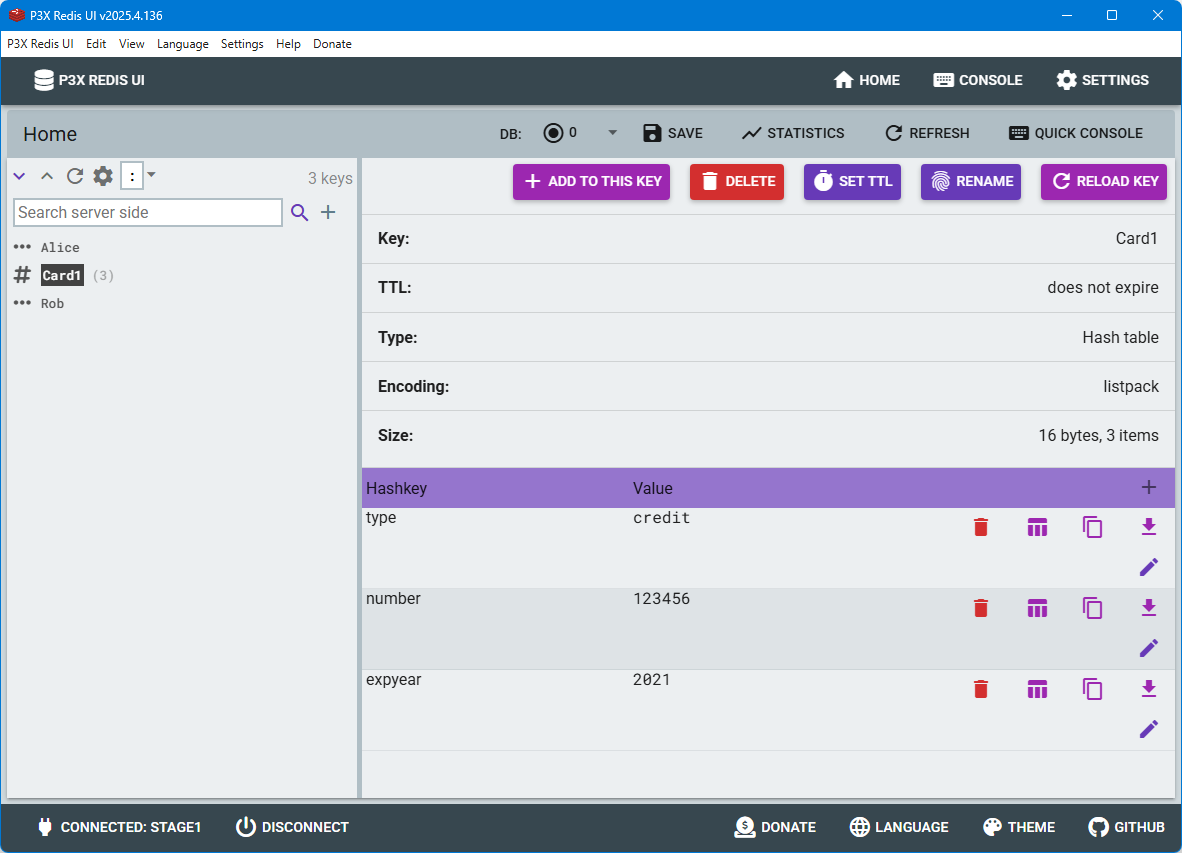Delete the type hash field

click(980, 526)
